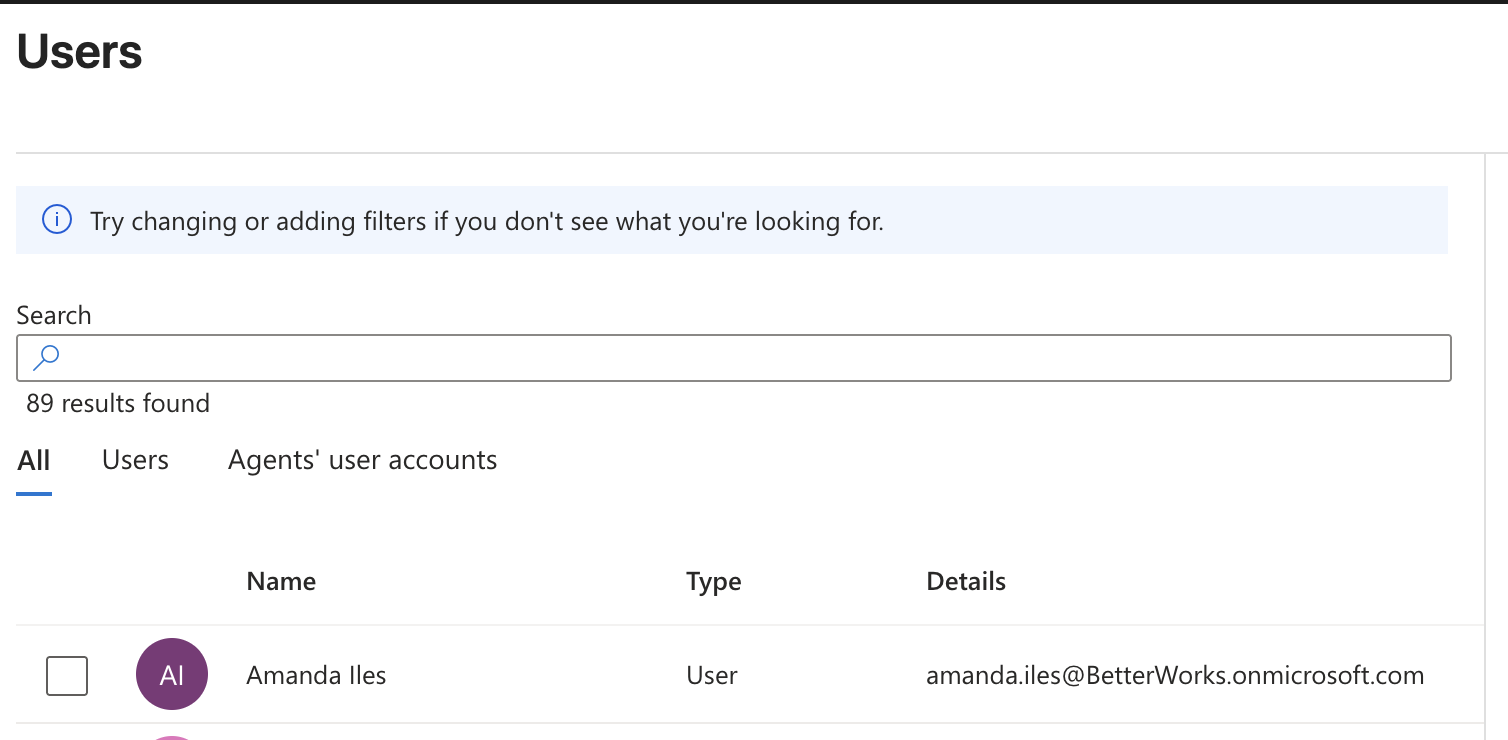Click the Type column header

[x=714, y=581]
